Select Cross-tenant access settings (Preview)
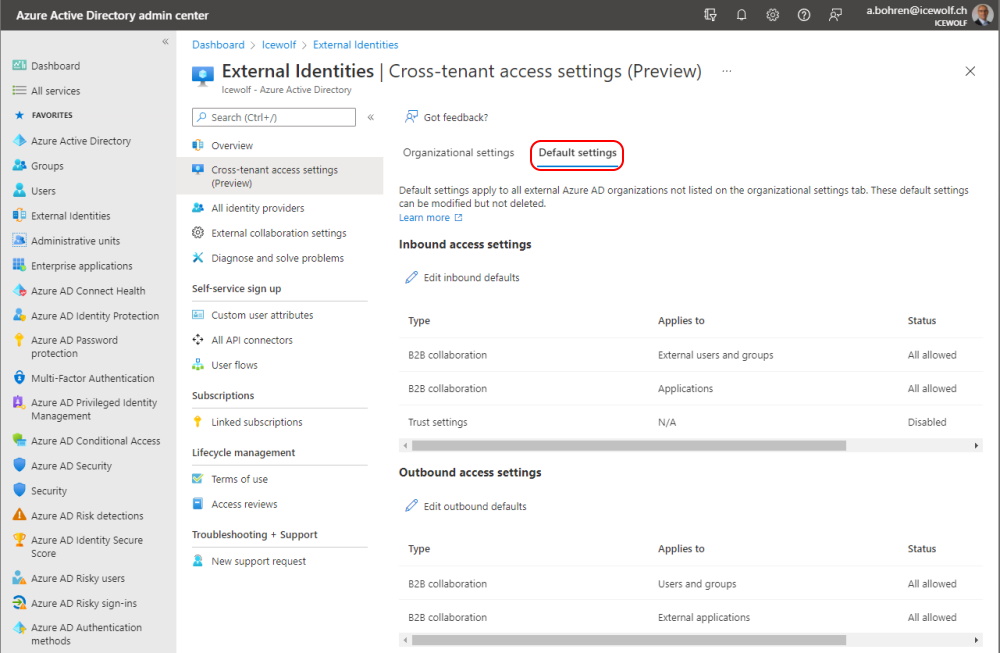This screenshot has height=653, width=1000. (x=279, y=176)
